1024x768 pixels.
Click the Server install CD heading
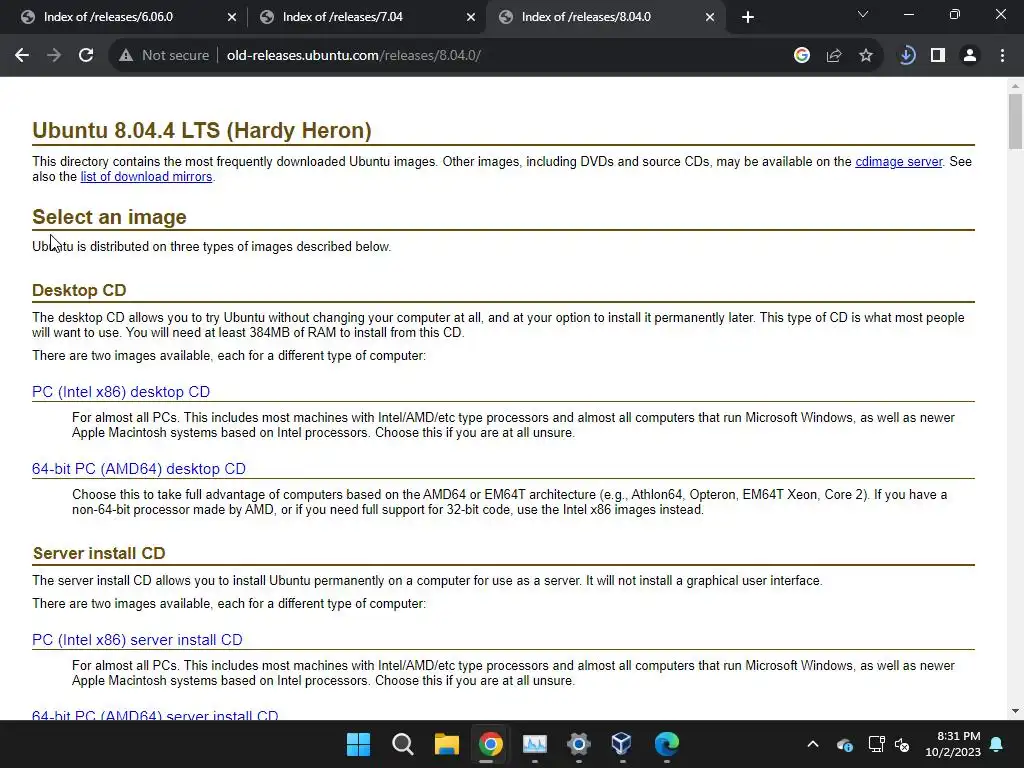99,553
